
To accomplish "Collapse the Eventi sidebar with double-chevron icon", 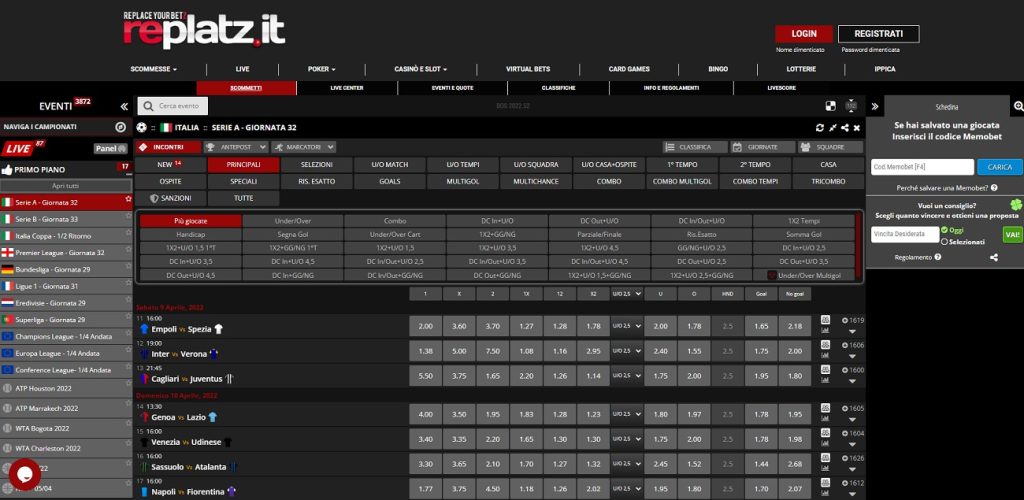I will [124, 106].
